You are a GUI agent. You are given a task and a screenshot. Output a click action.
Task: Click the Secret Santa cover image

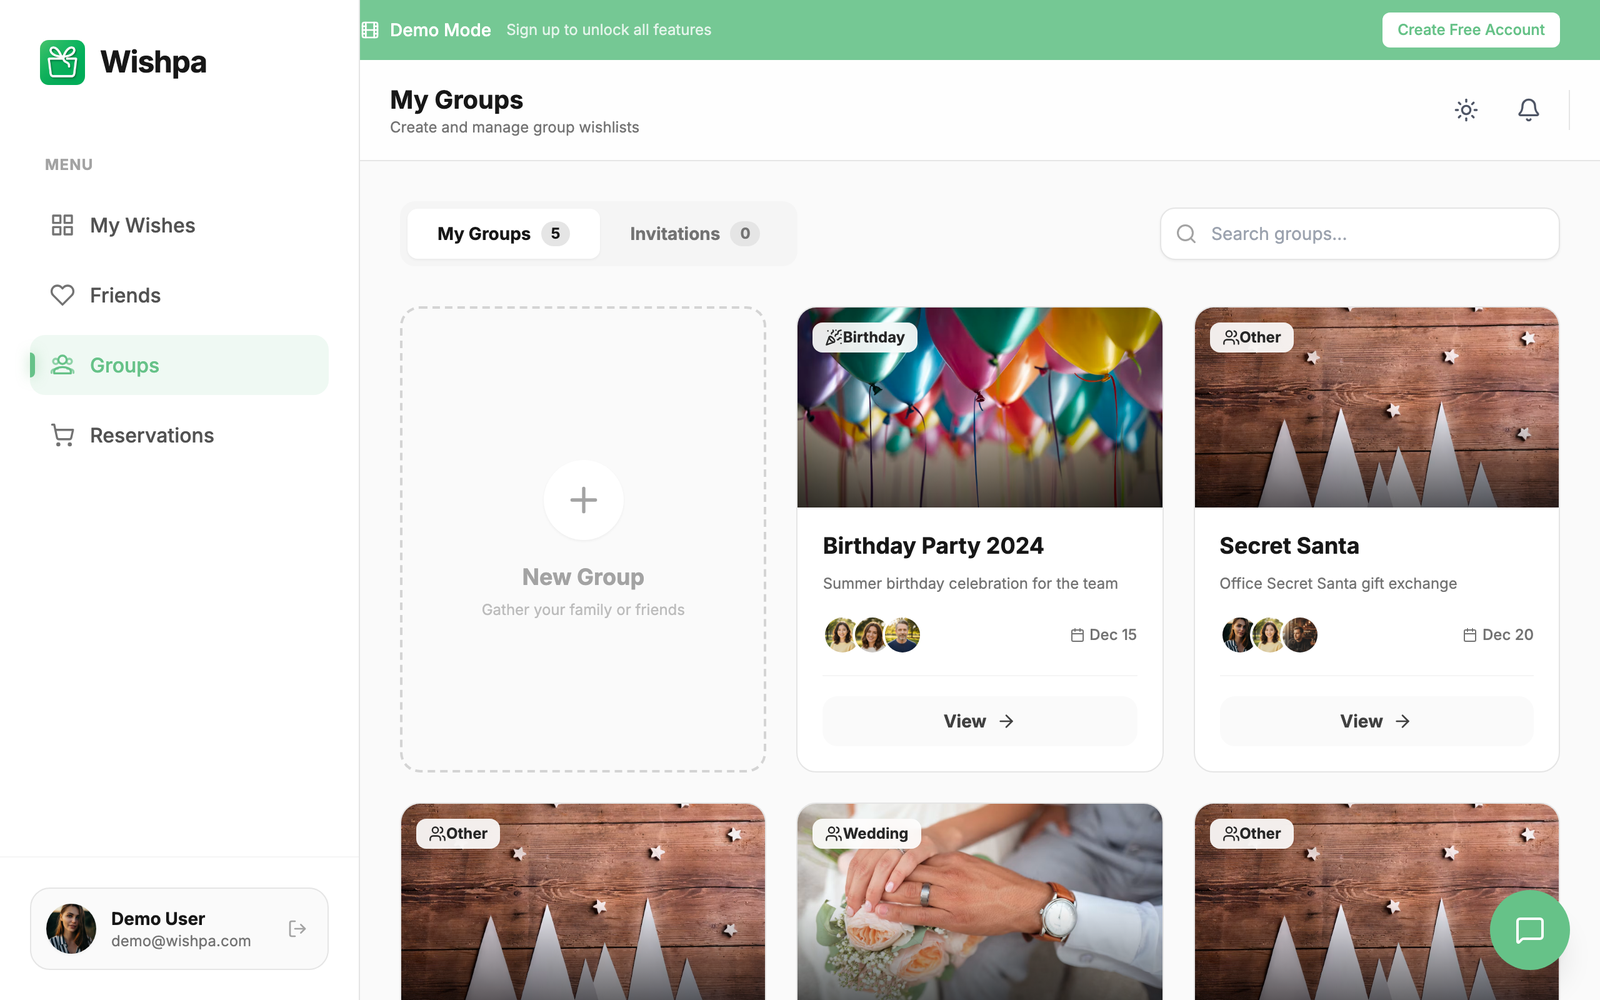point(1377,408)
